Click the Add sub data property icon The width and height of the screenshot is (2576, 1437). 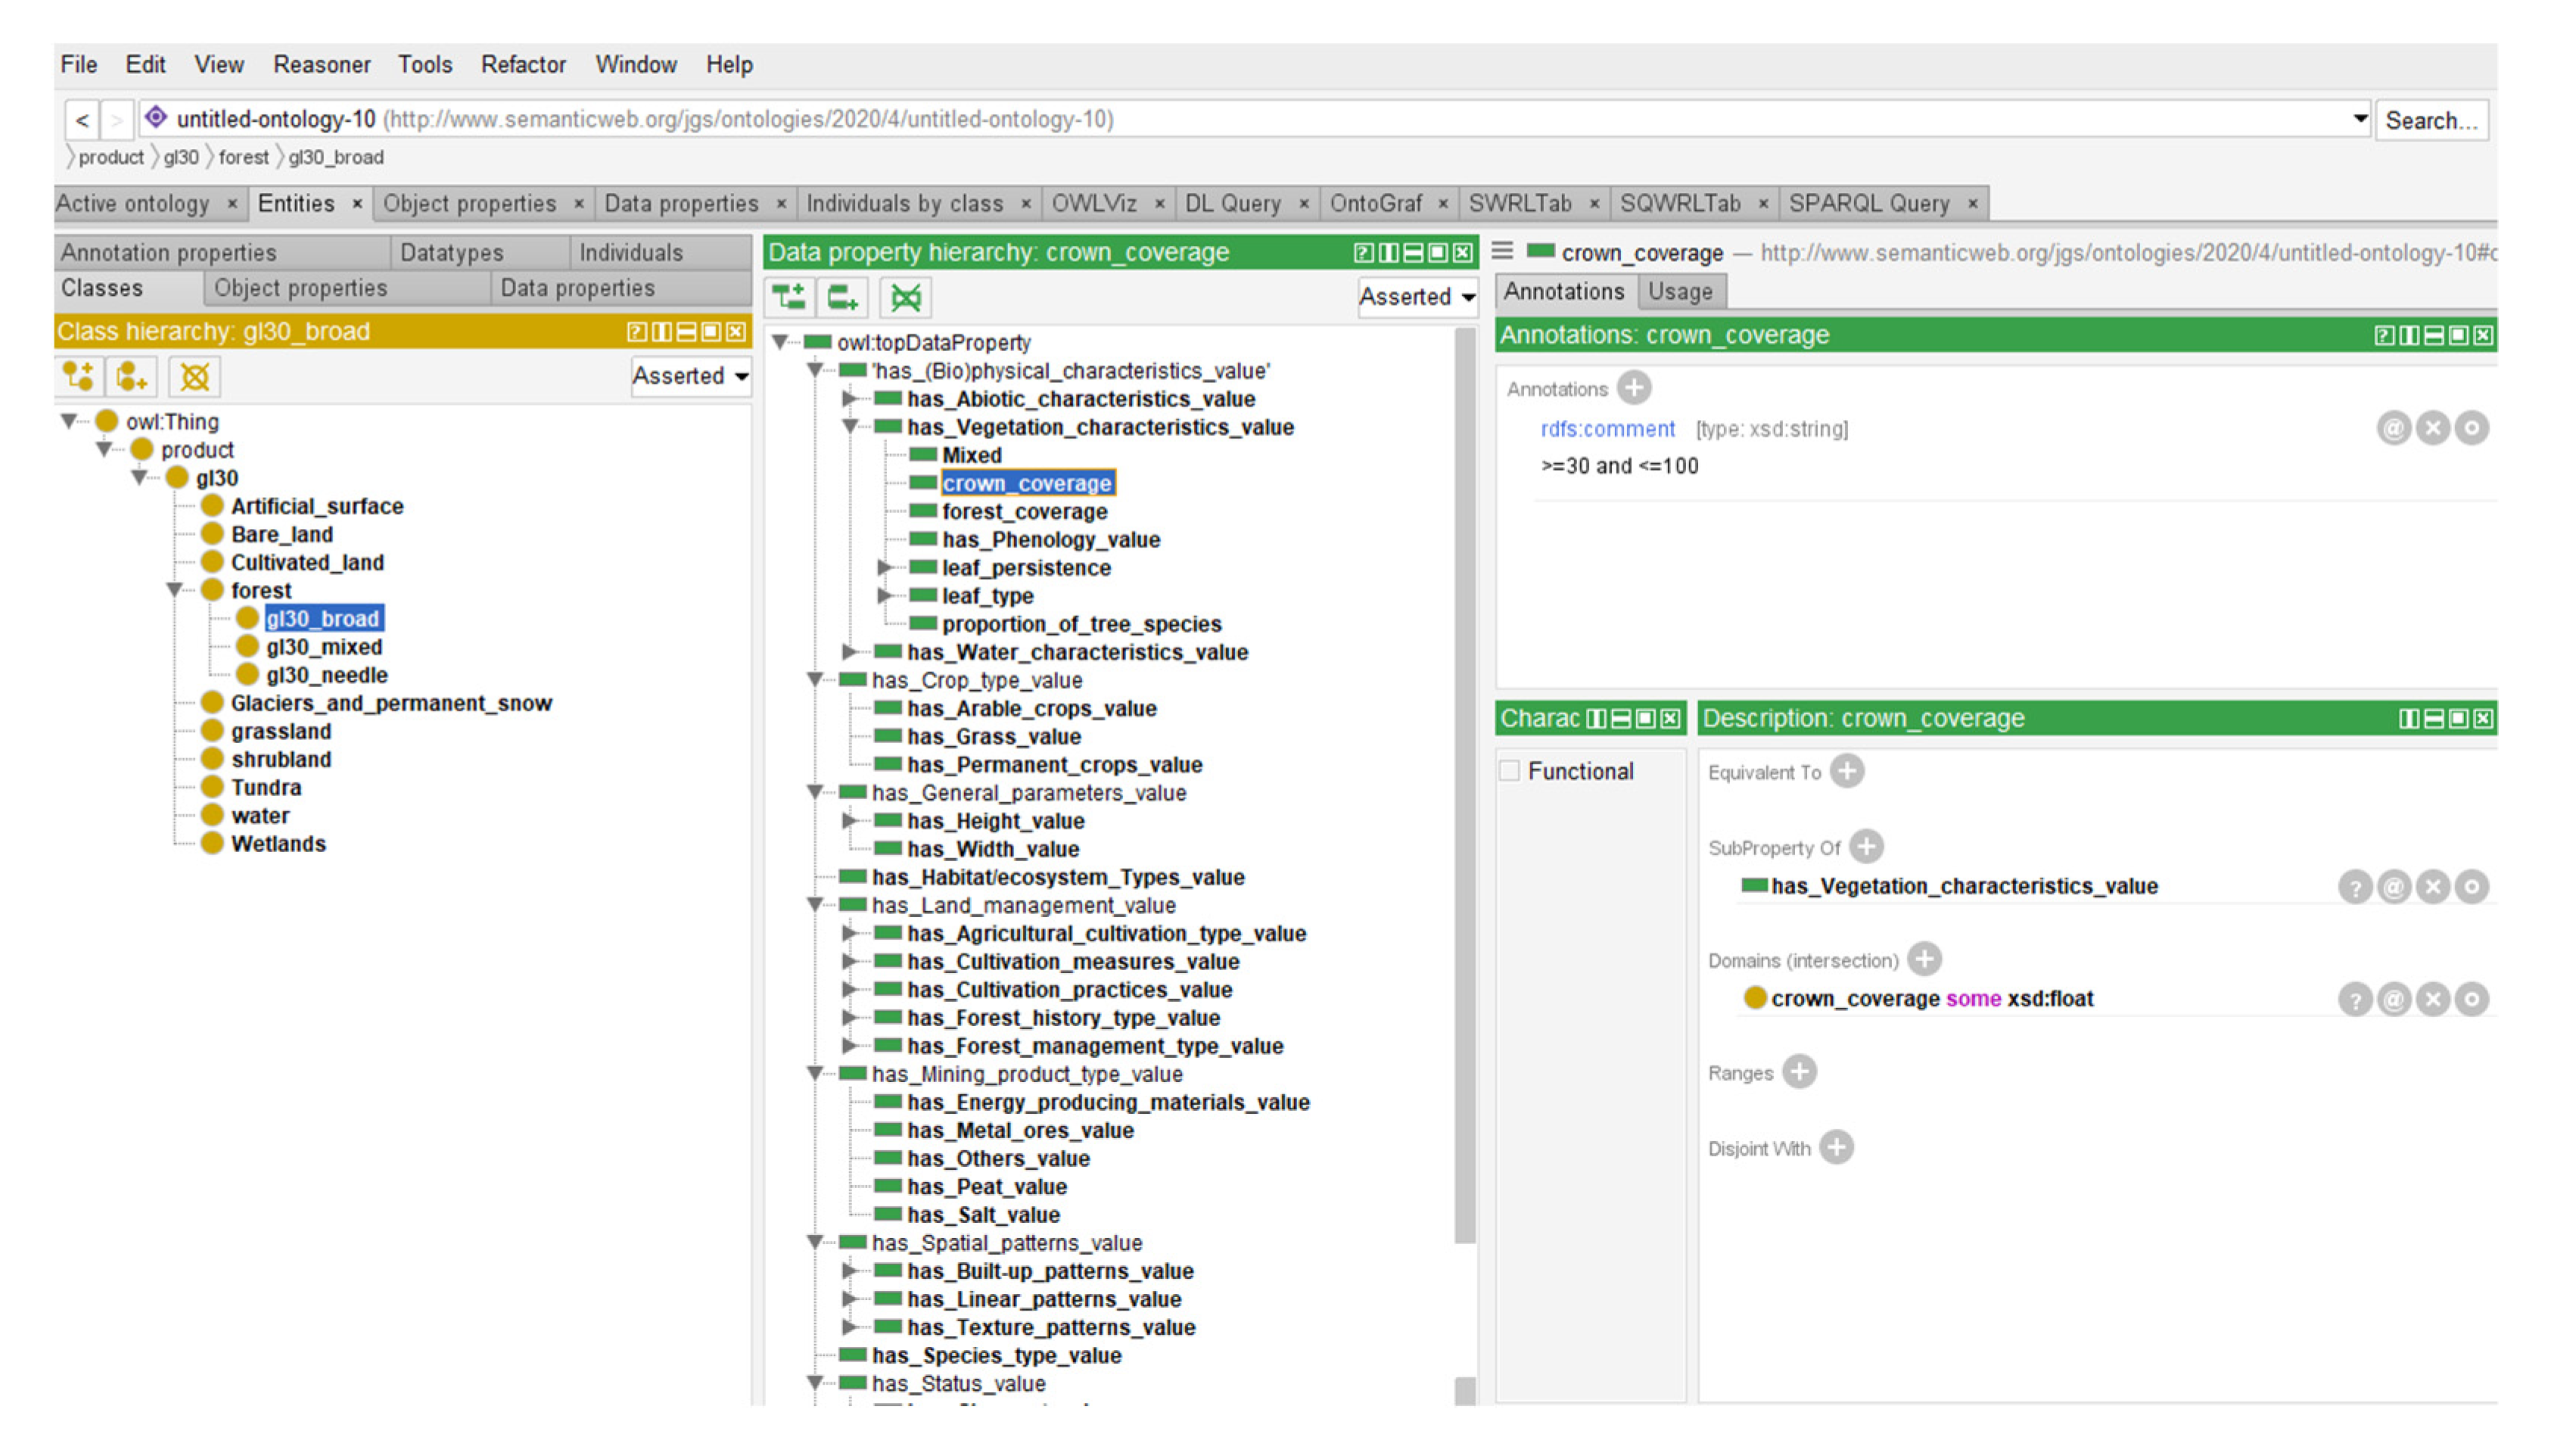(x=789, y=297)
